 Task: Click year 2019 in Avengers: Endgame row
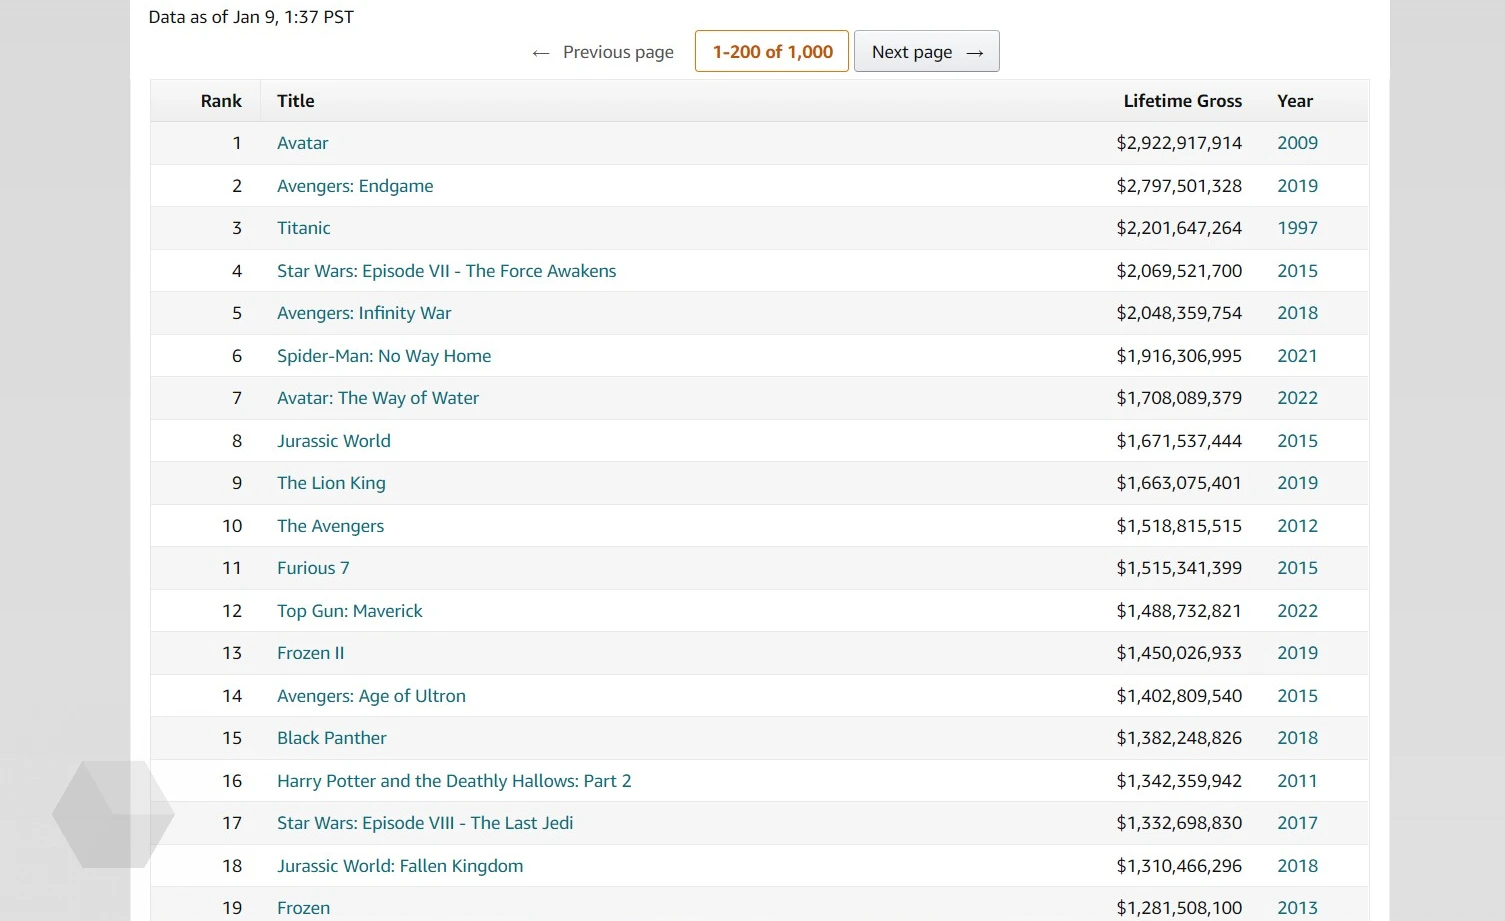pyautogui.click(x=1297, y=186)
